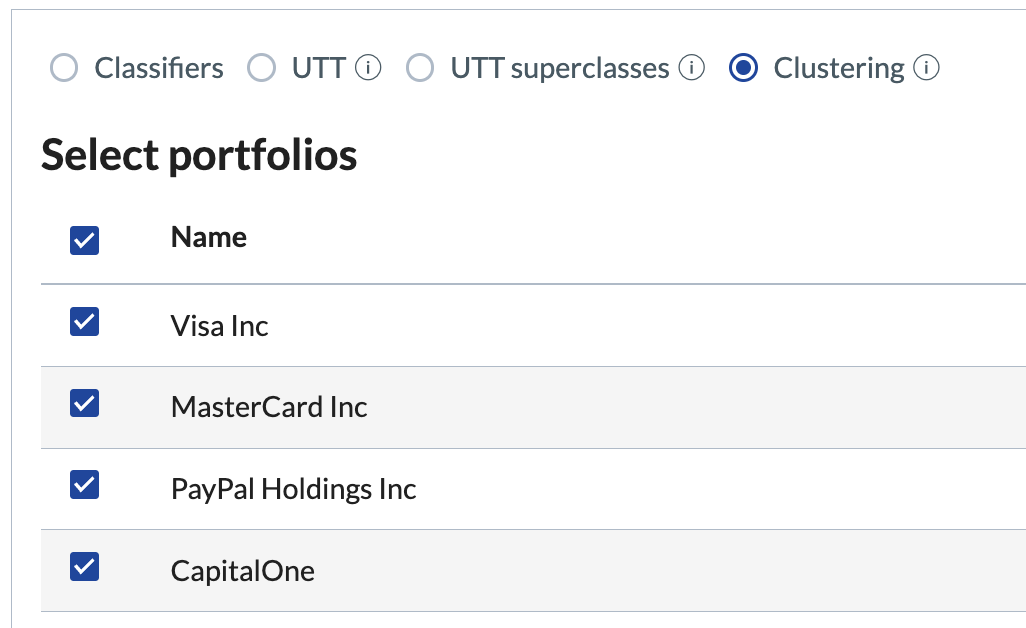Switch to the UTT superclasses radio option

[419, 68]
